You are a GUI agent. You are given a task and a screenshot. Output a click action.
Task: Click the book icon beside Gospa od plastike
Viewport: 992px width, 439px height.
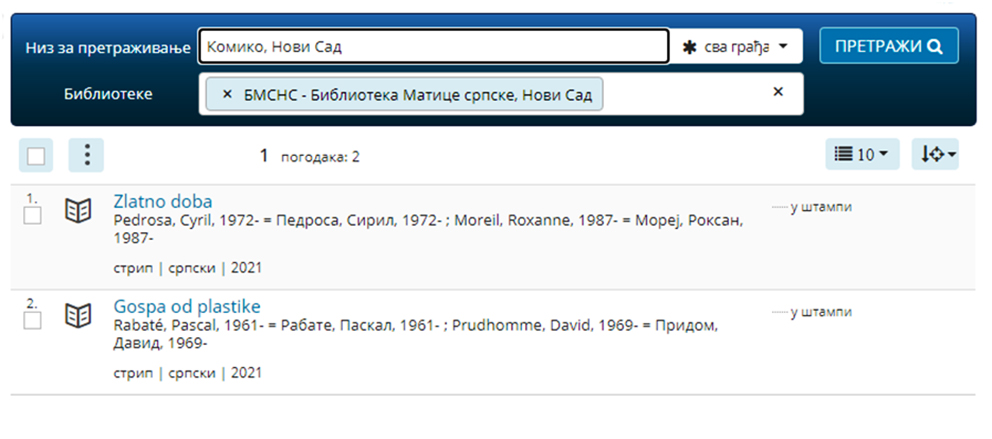(78, 316)
